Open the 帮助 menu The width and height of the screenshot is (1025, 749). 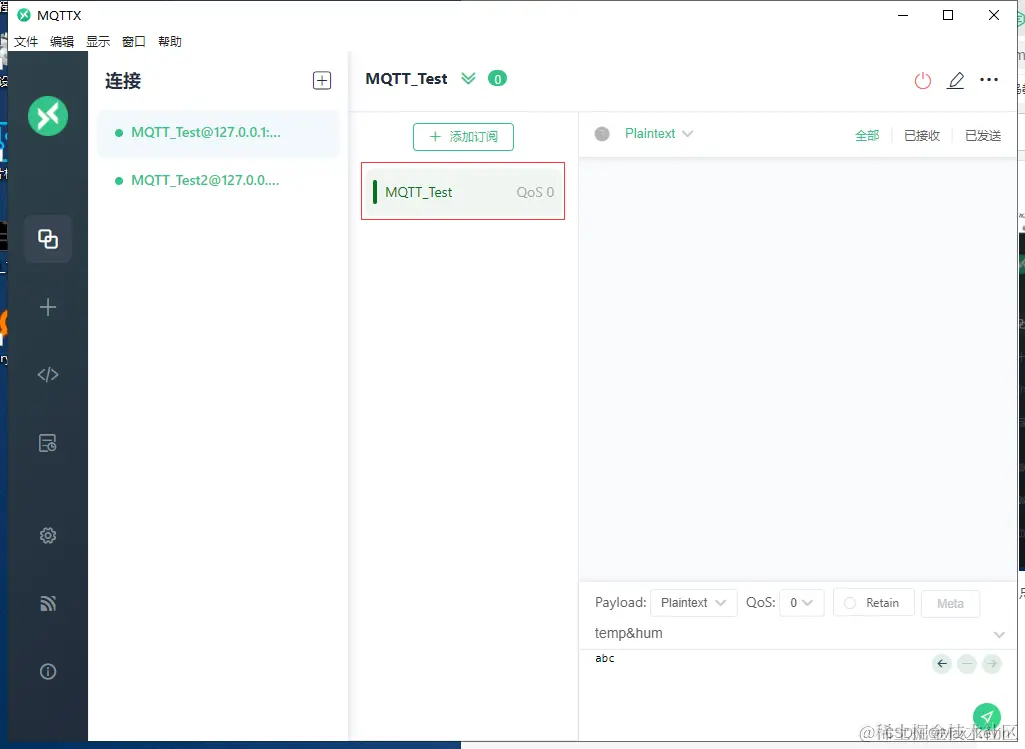click(x=170, y=42)
